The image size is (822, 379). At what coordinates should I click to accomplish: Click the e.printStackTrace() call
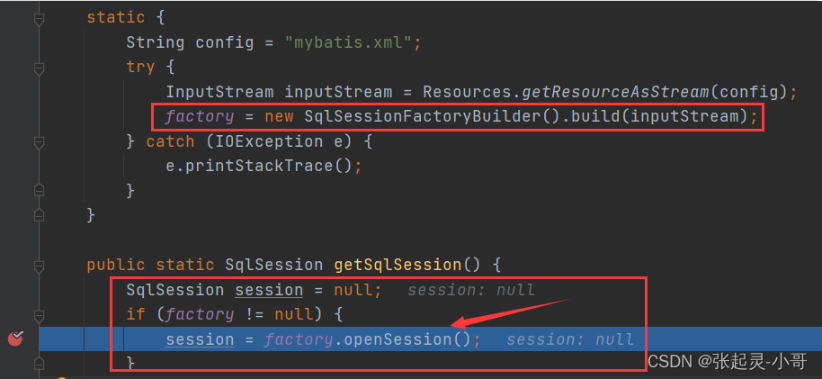coord(259,166)
